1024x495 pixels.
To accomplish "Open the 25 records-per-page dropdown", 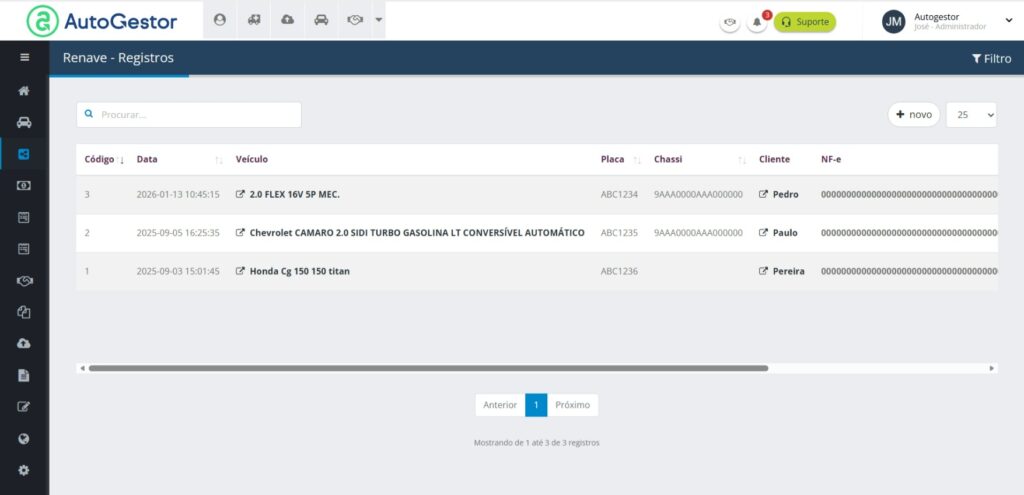I will [971, 115].
